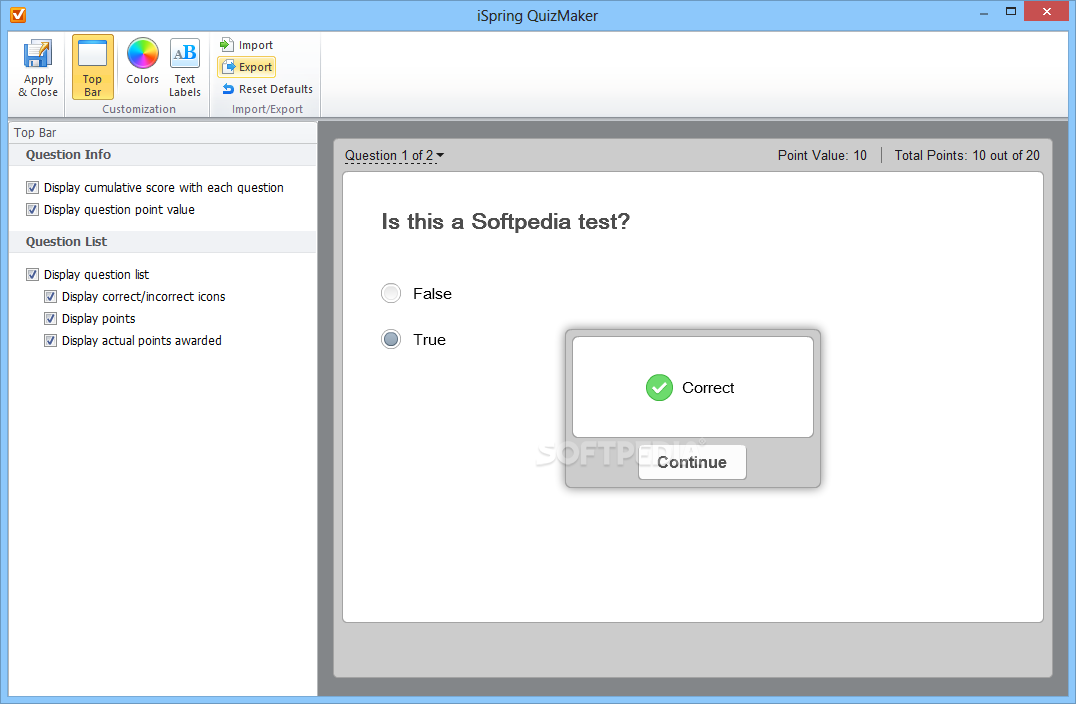Toggle Display cumulative score with each question
Viewport: 1076px width, 704px height.
(x=32, y=187)
